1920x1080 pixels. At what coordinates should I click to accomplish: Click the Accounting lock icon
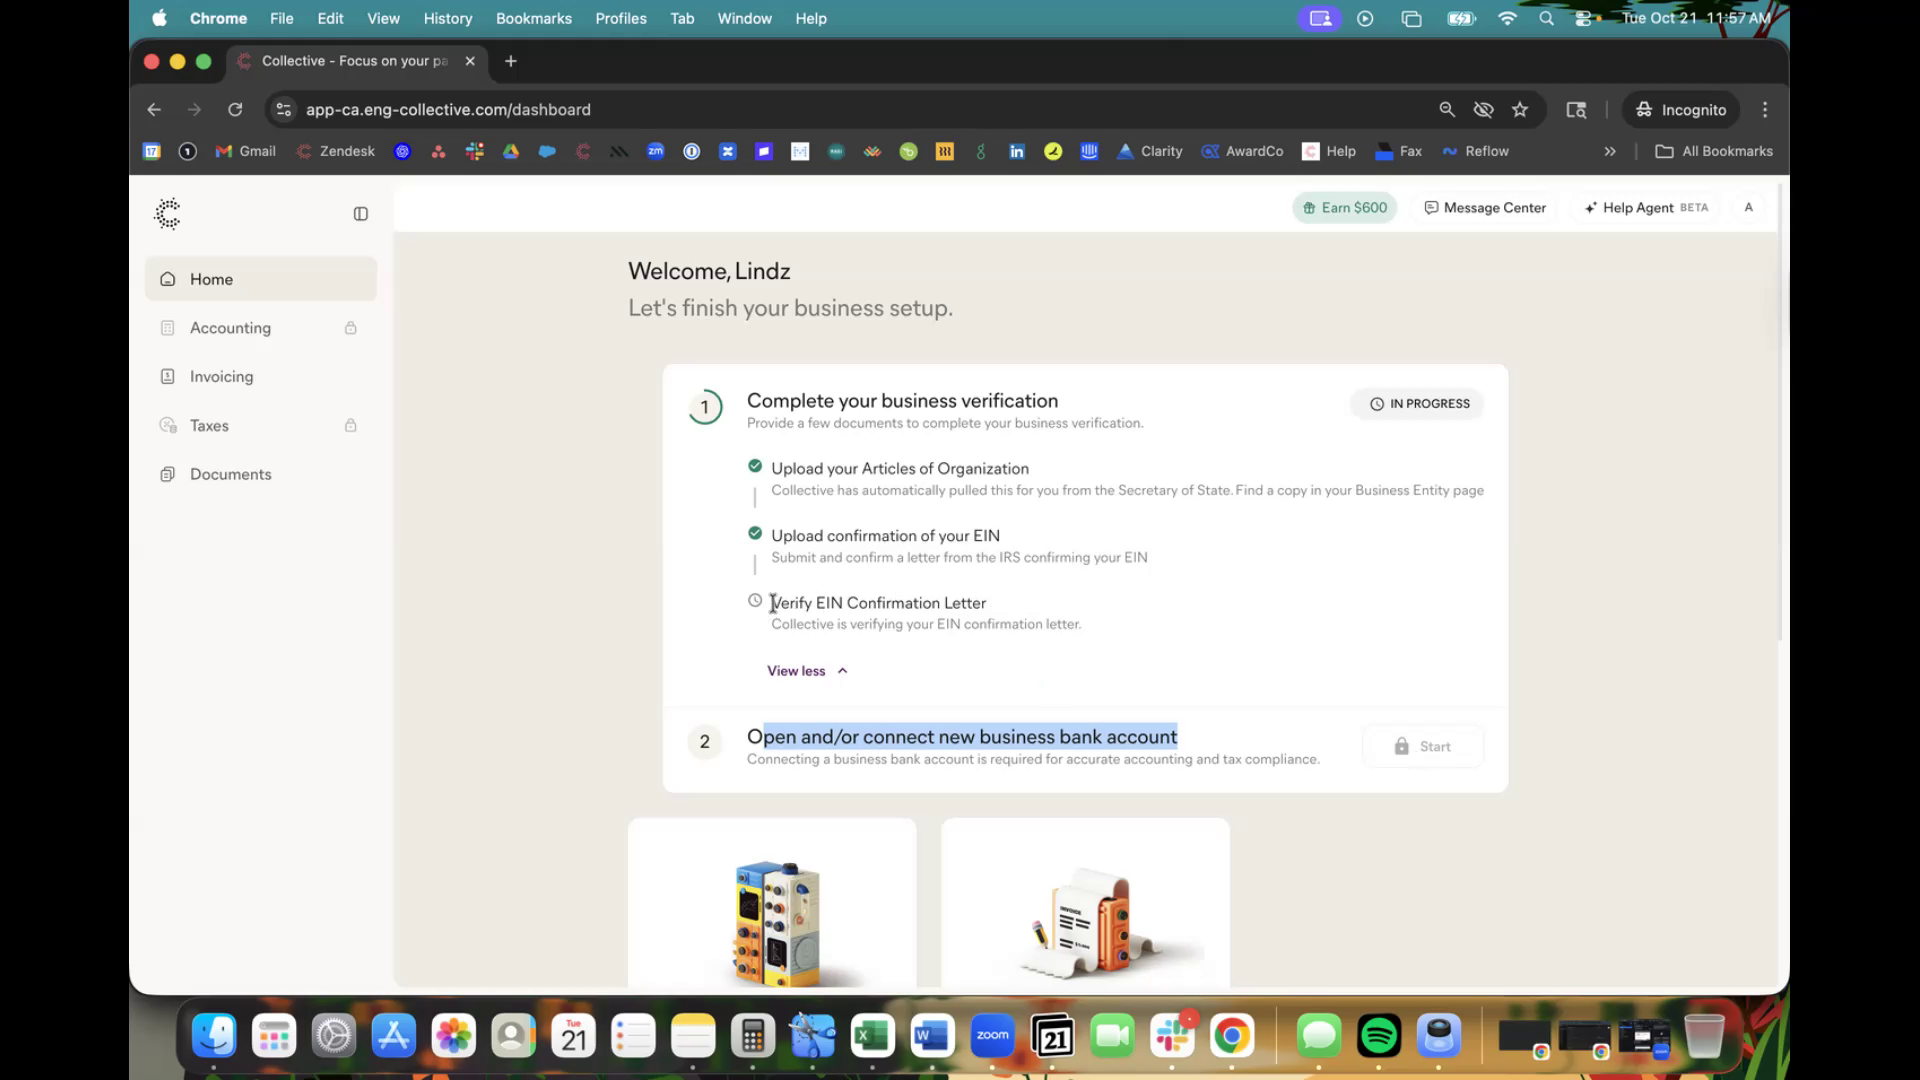(351, 328)
